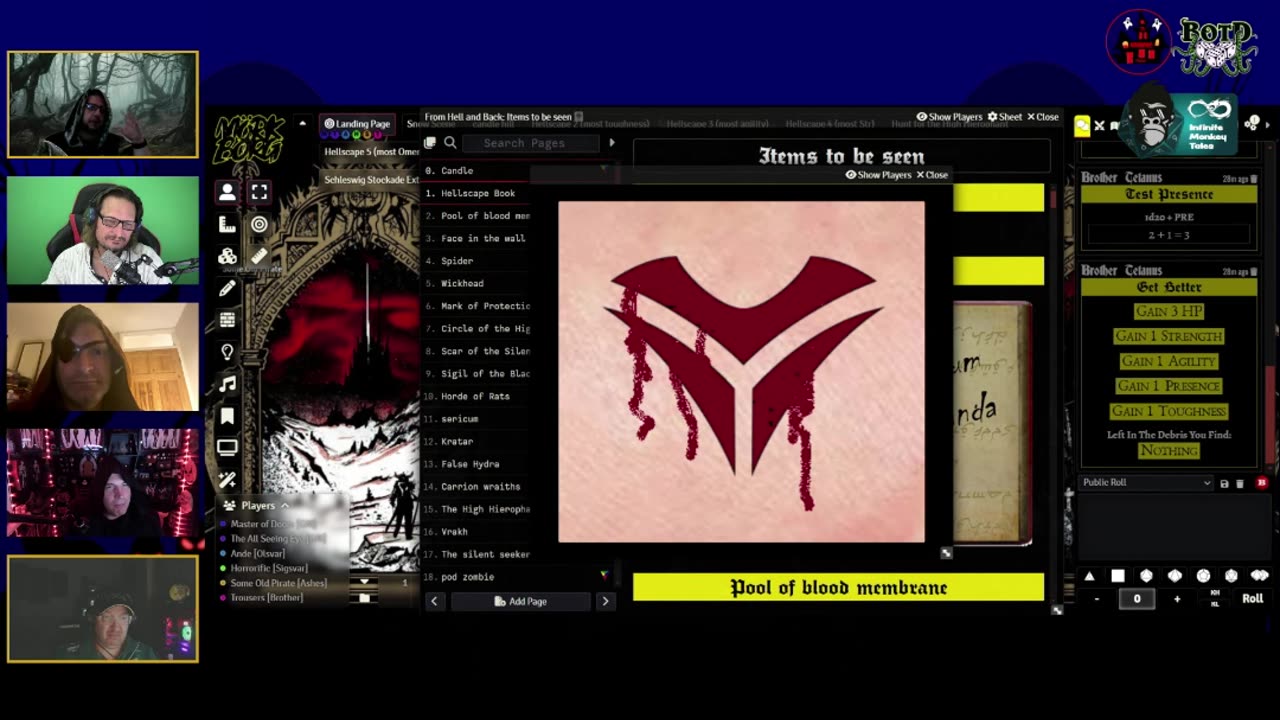This screenshot has width=1280, height=720.
Task: Collapse the scene navigation bar
Action: pos(302,124)
